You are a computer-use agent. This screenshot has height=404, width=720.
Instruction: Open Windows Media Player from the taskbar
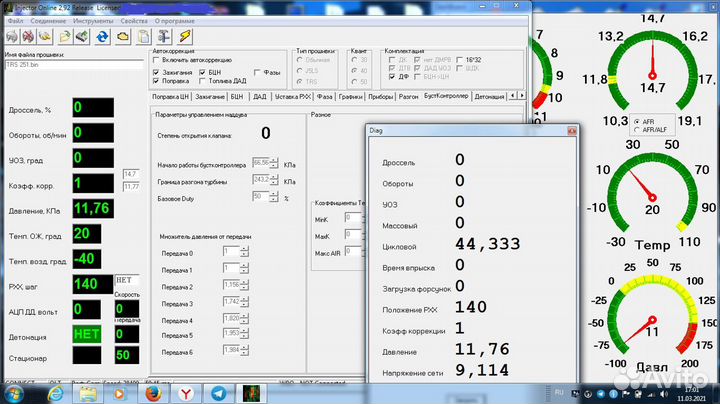120,394
